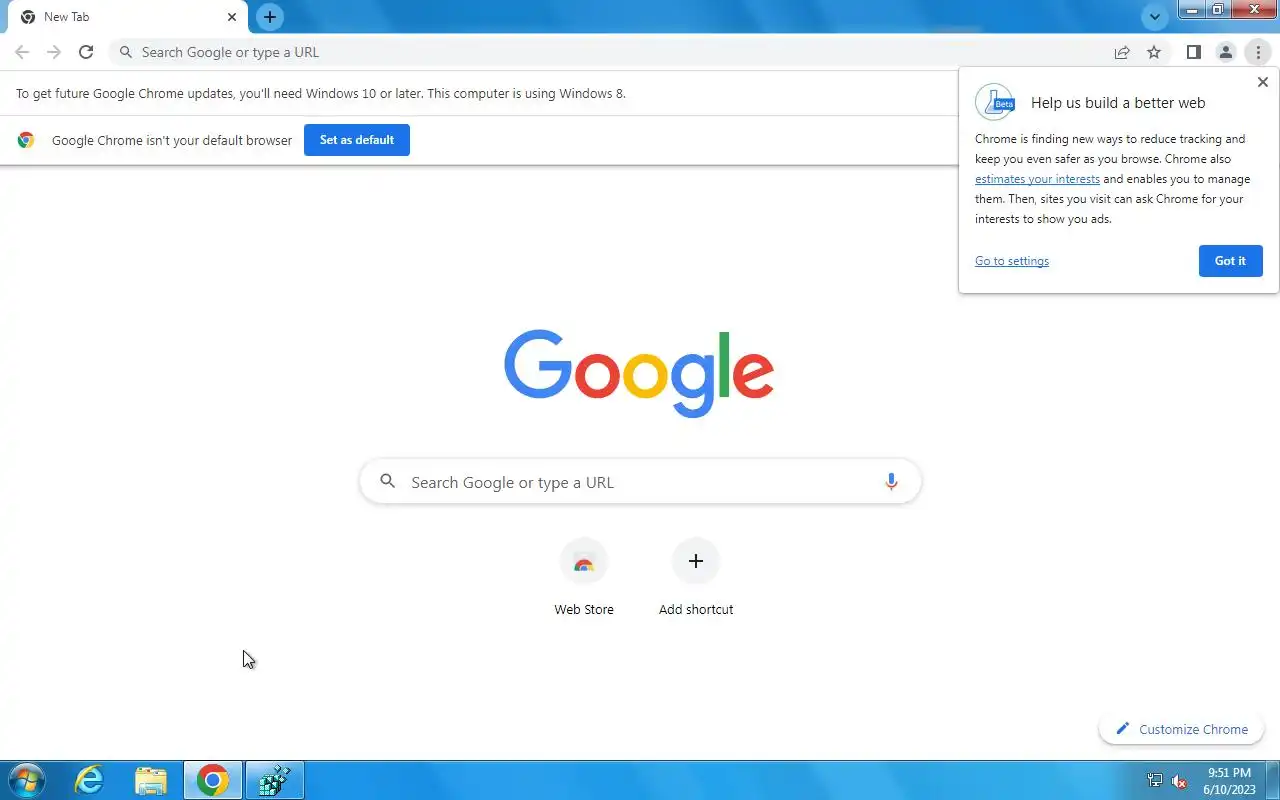Click the Back navigation arrow
Screen dimensions: 1280x800
(x=22, y=52)
